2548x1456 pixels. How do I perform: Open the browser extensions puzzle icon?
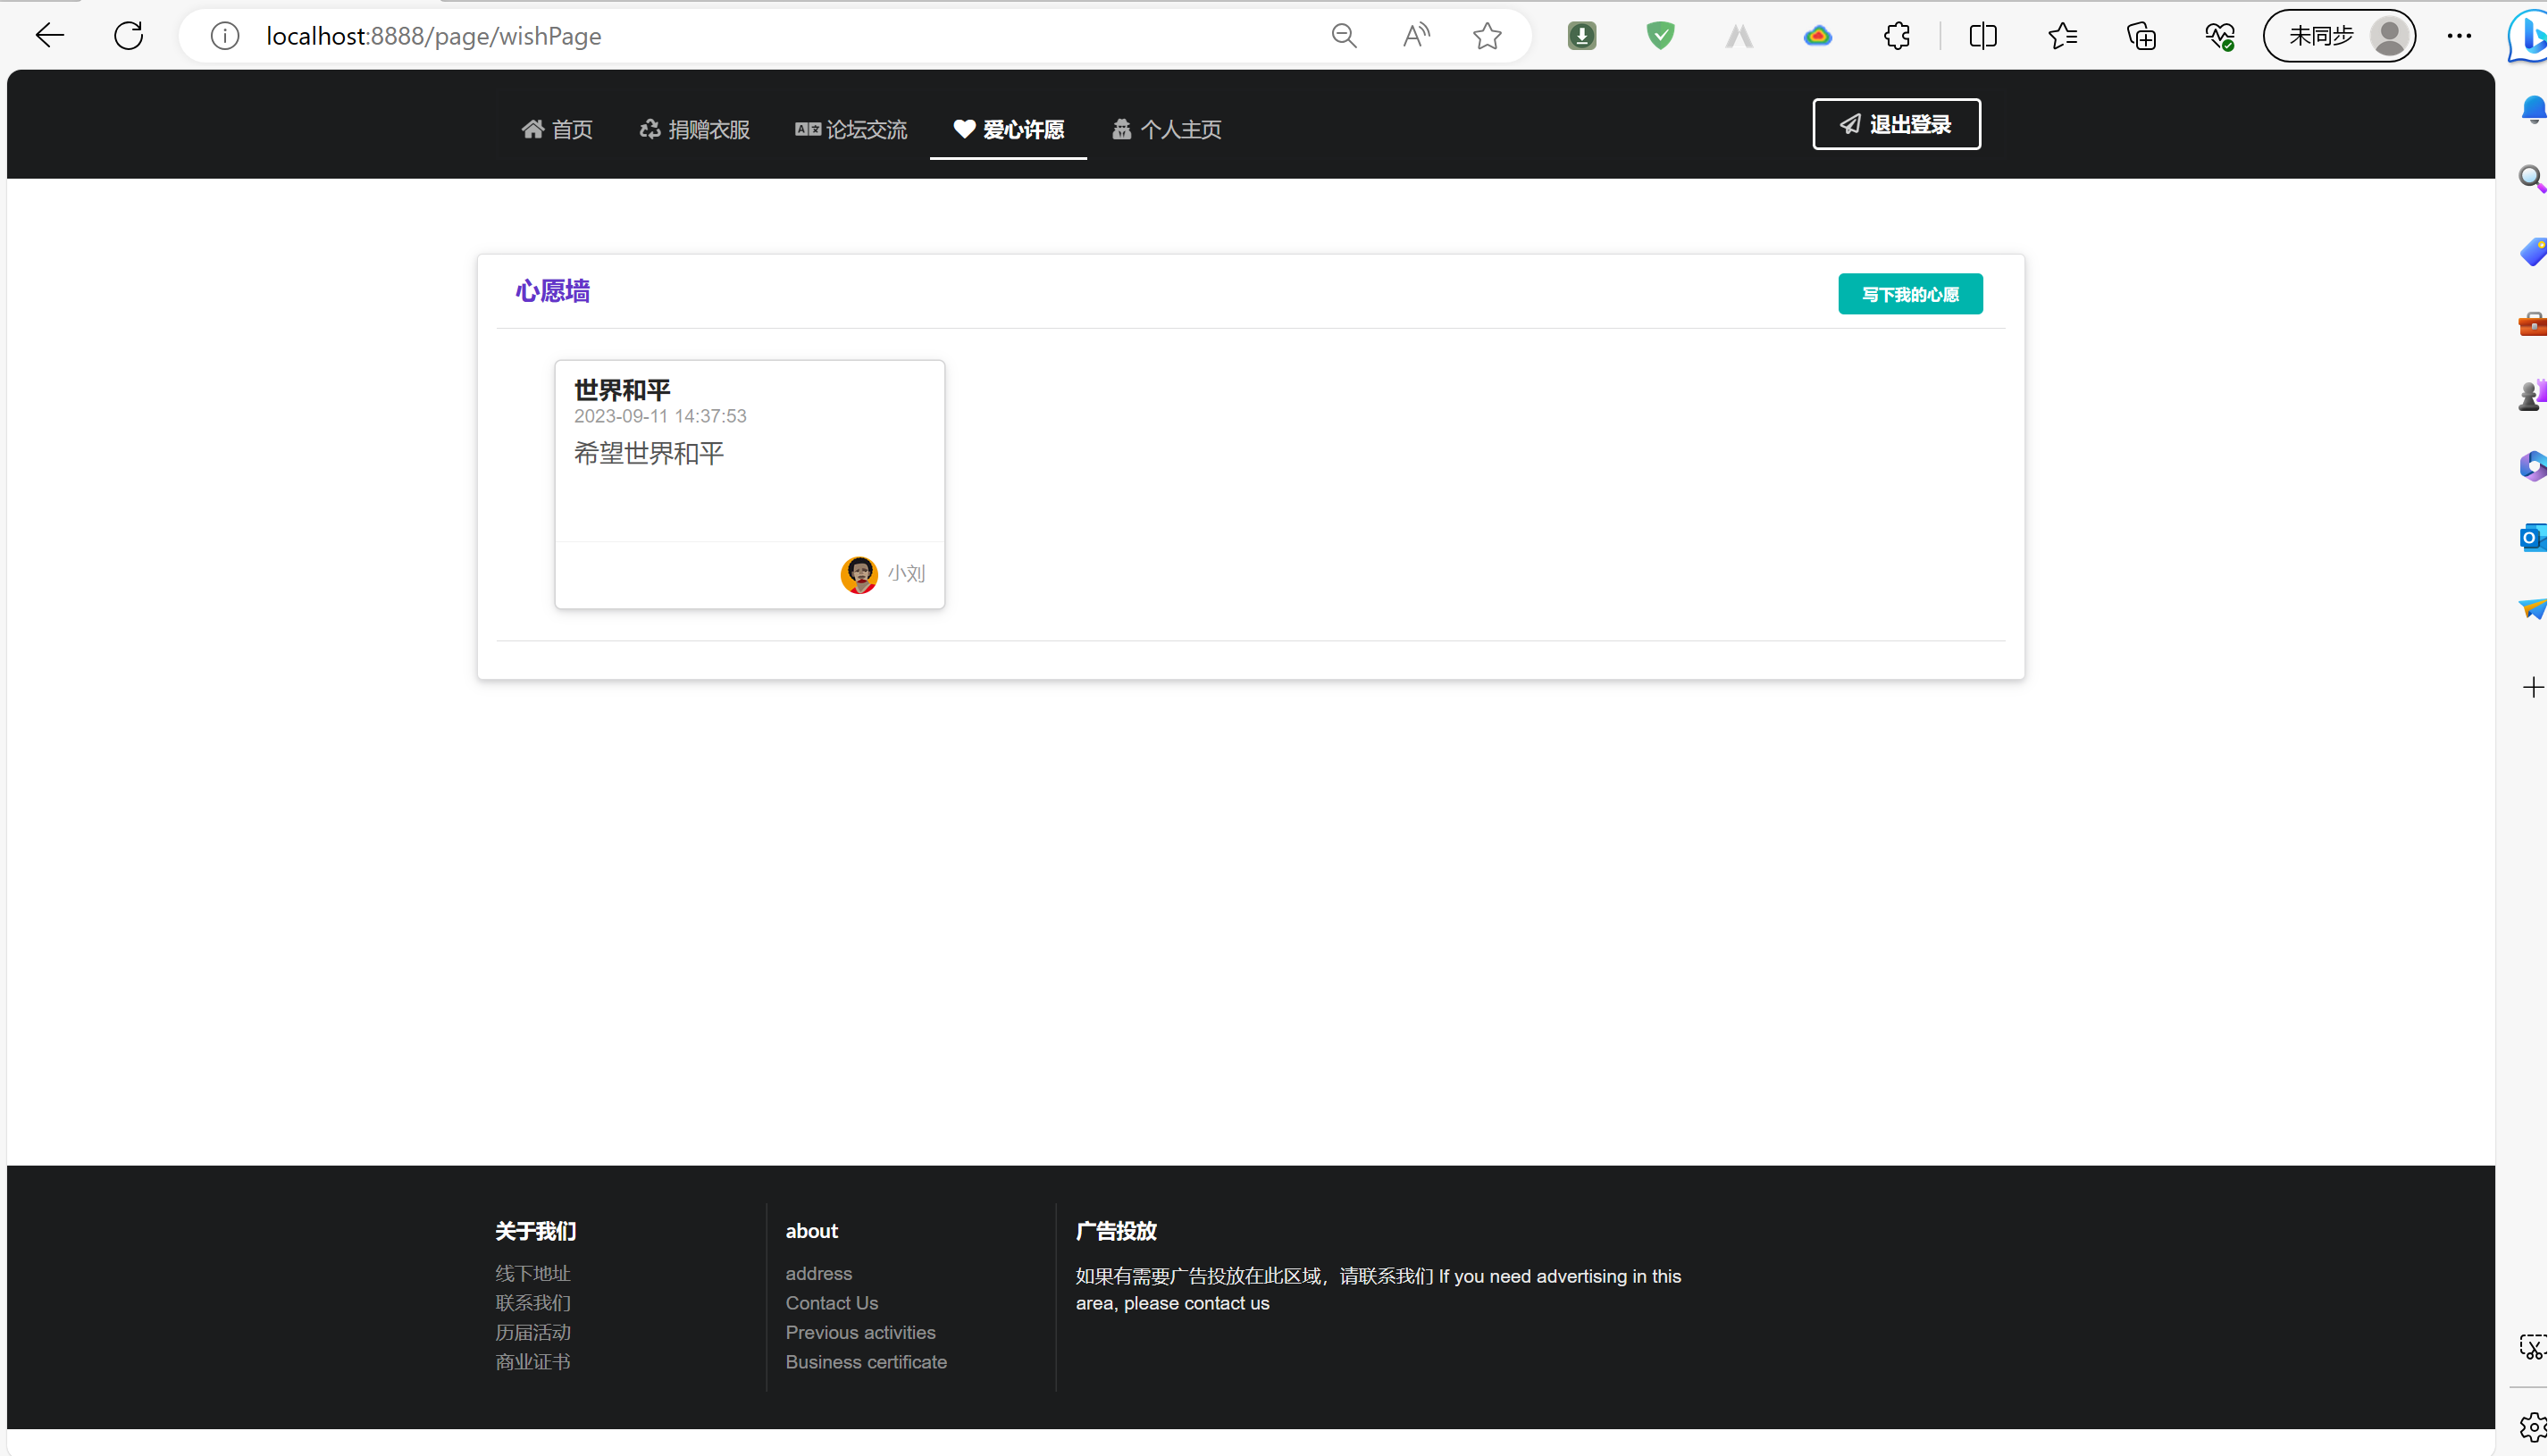pos(1896,36)
